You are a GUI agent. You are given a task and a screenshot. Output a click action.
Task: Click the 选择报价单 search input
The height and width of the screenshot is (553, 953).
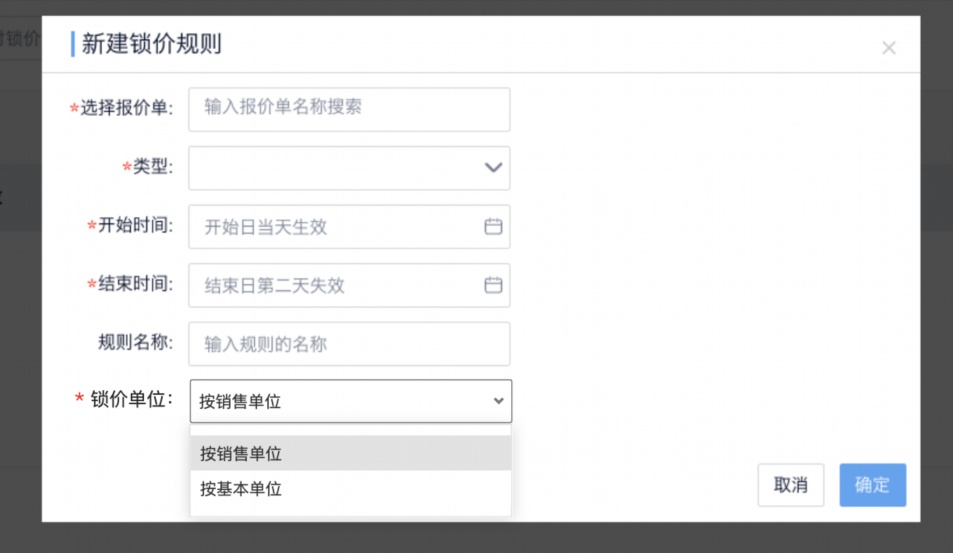pyautogui.click(x=349, y=109)
